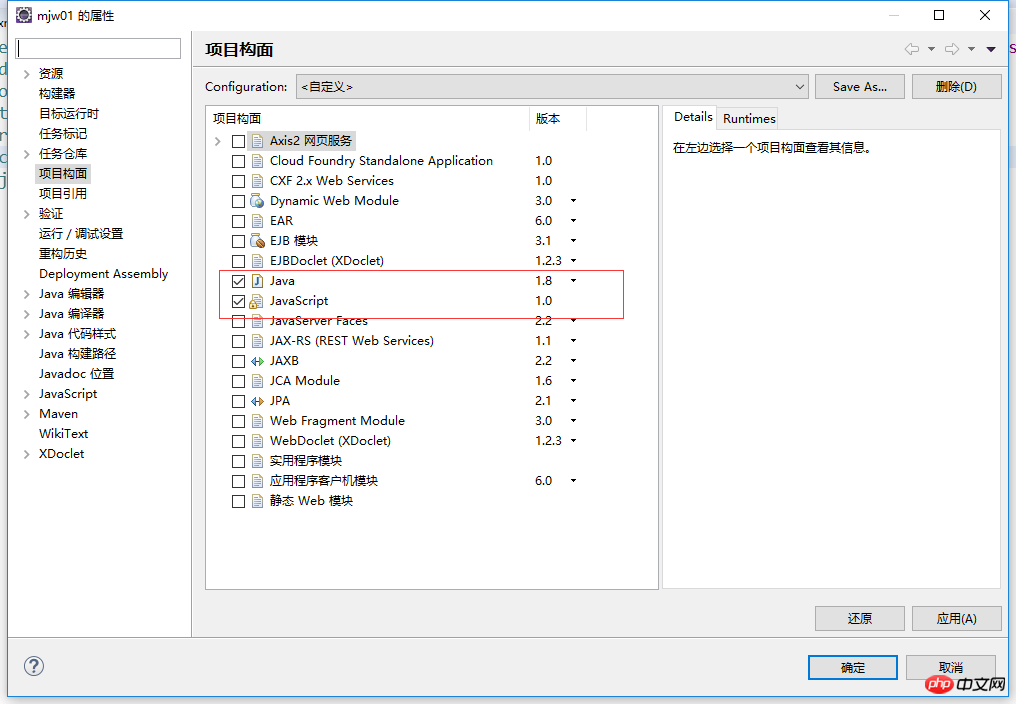Expand the 资源 tree node
The image size is (1016, 704).
coord(27,74)
